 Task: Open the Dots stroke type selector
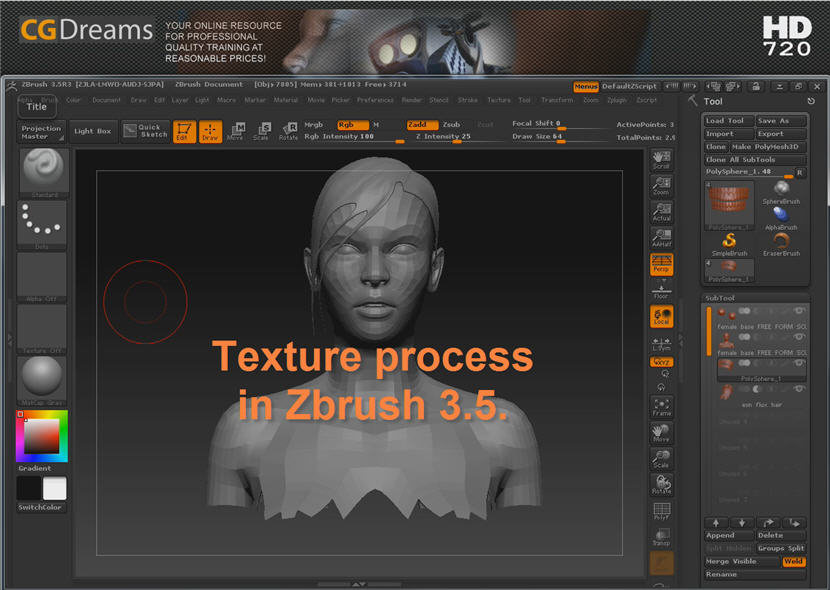click(x=42, y=224)
